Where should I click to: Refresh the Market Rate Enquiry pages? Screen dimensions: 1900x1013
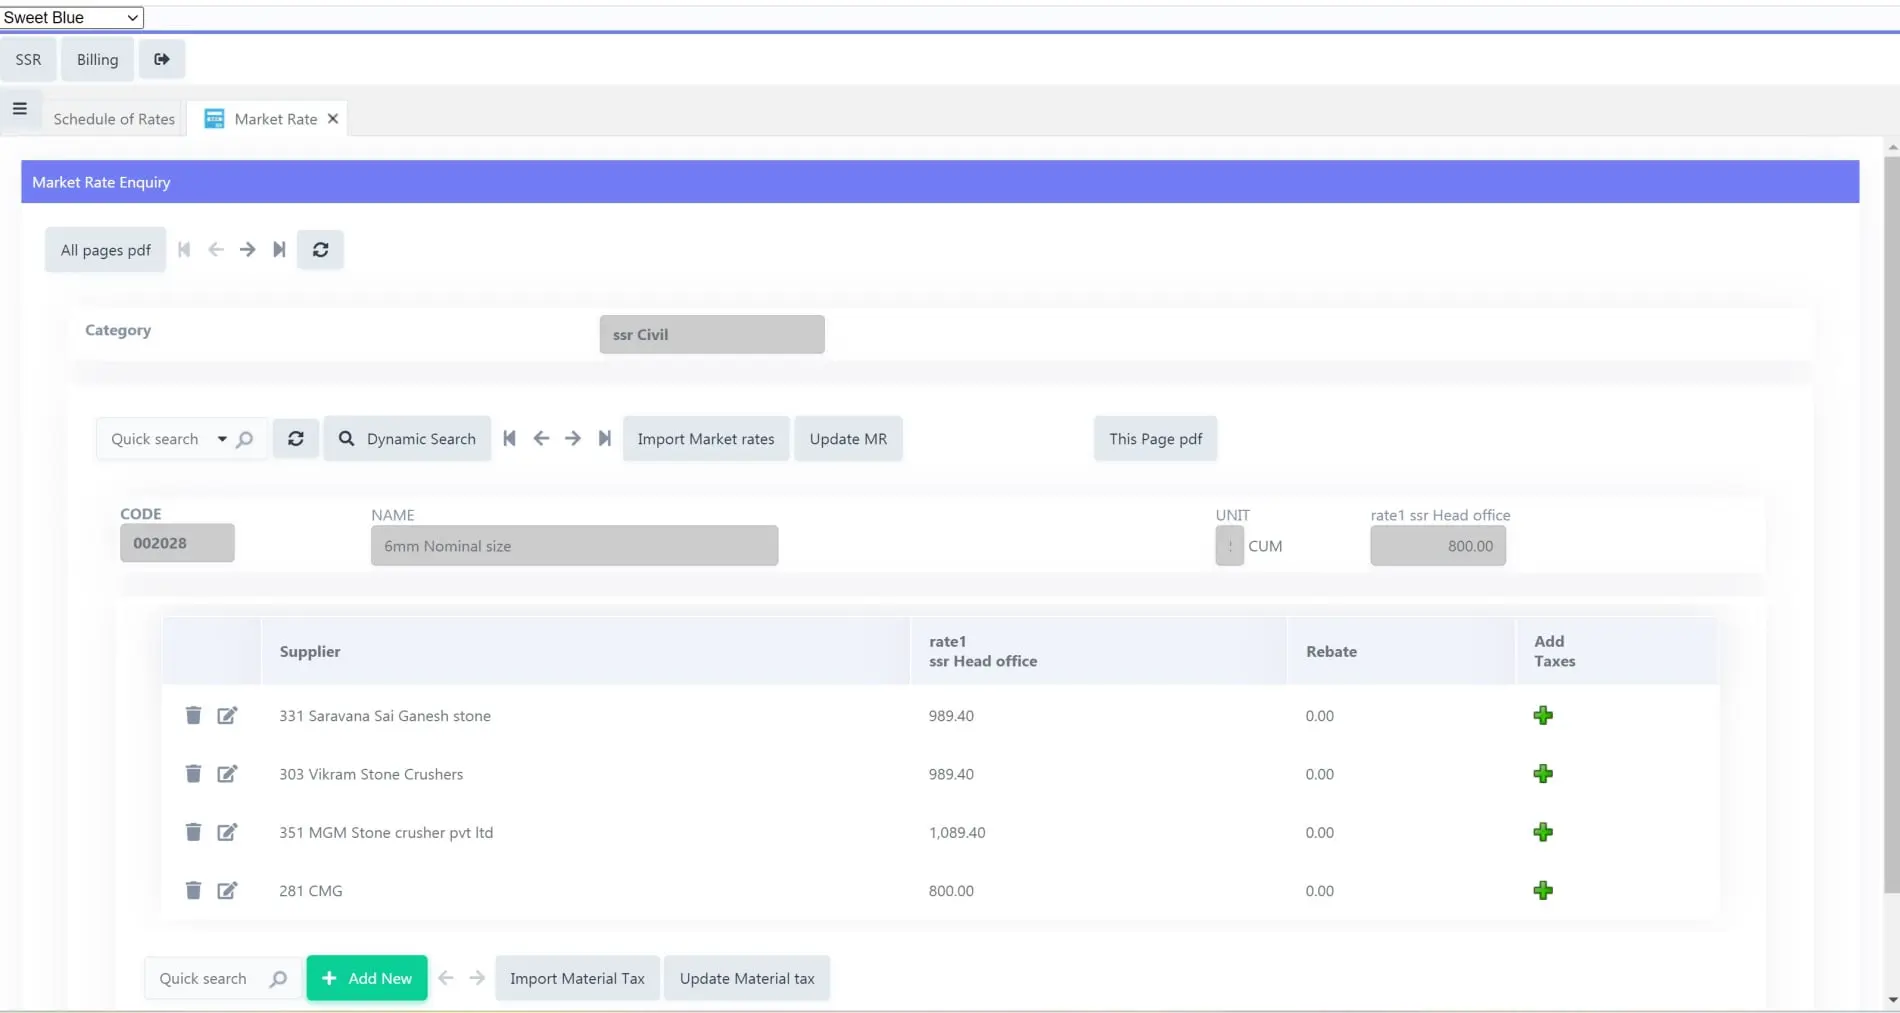pos(320,250)
